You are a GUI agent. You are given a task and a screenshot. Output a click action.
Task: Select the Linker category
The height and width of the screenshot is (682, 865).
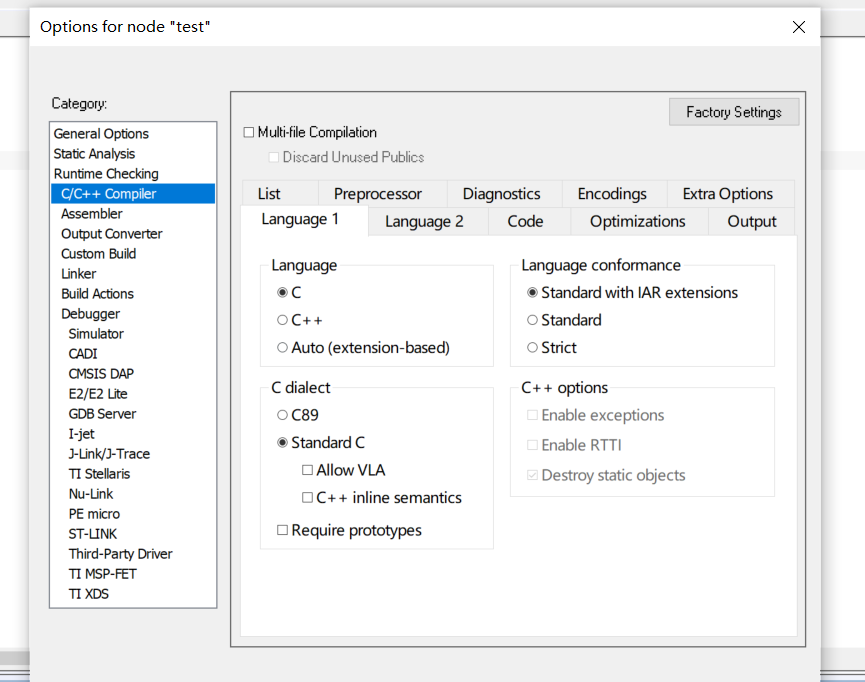pos(133,274)
